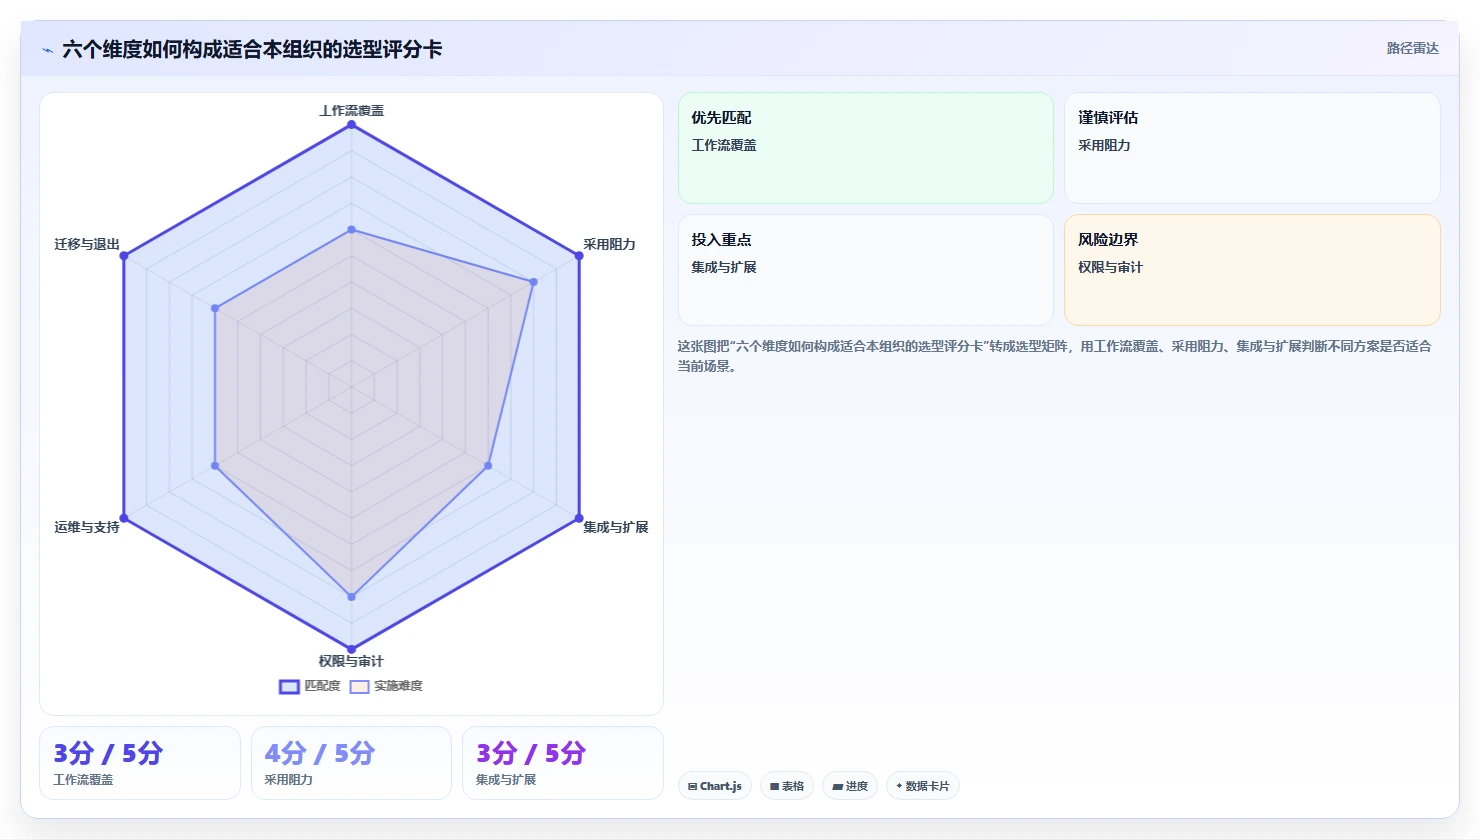The height and width of the screenshot is (840, 1480).
Task: Open the 谨慎评估 card
Action: click(x=1252, y=148)
